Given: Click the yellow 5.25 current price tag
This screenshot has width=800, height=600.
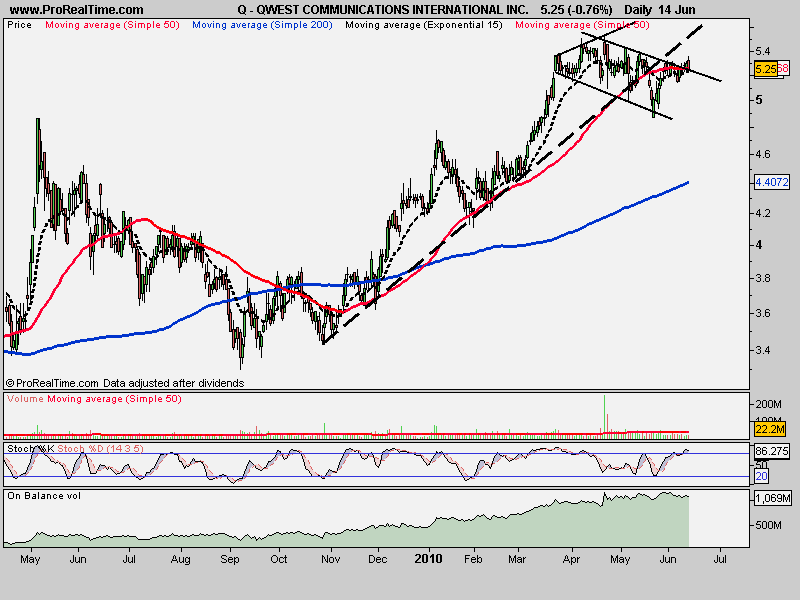Looking at the screenshot, I should (766, 69).
